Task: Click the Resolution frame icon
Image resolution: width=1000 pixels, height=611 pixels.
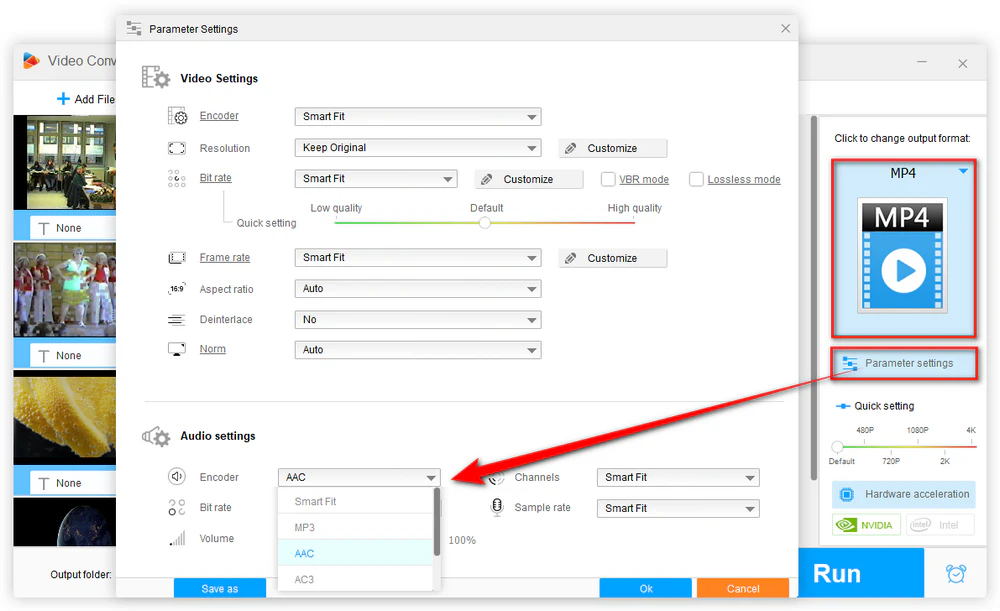Action: [177, 148]
